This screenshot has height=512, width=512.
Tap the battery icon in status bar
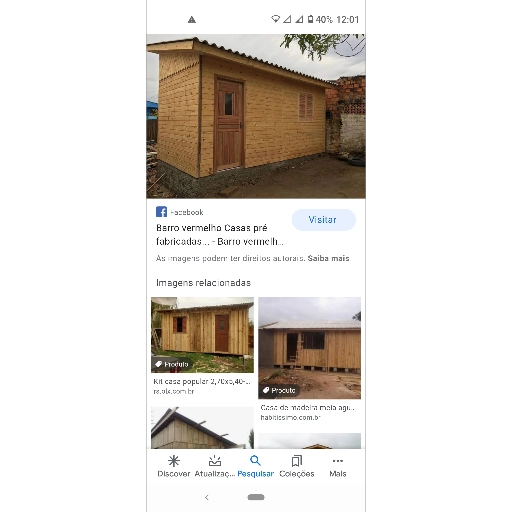click(310, 19)
